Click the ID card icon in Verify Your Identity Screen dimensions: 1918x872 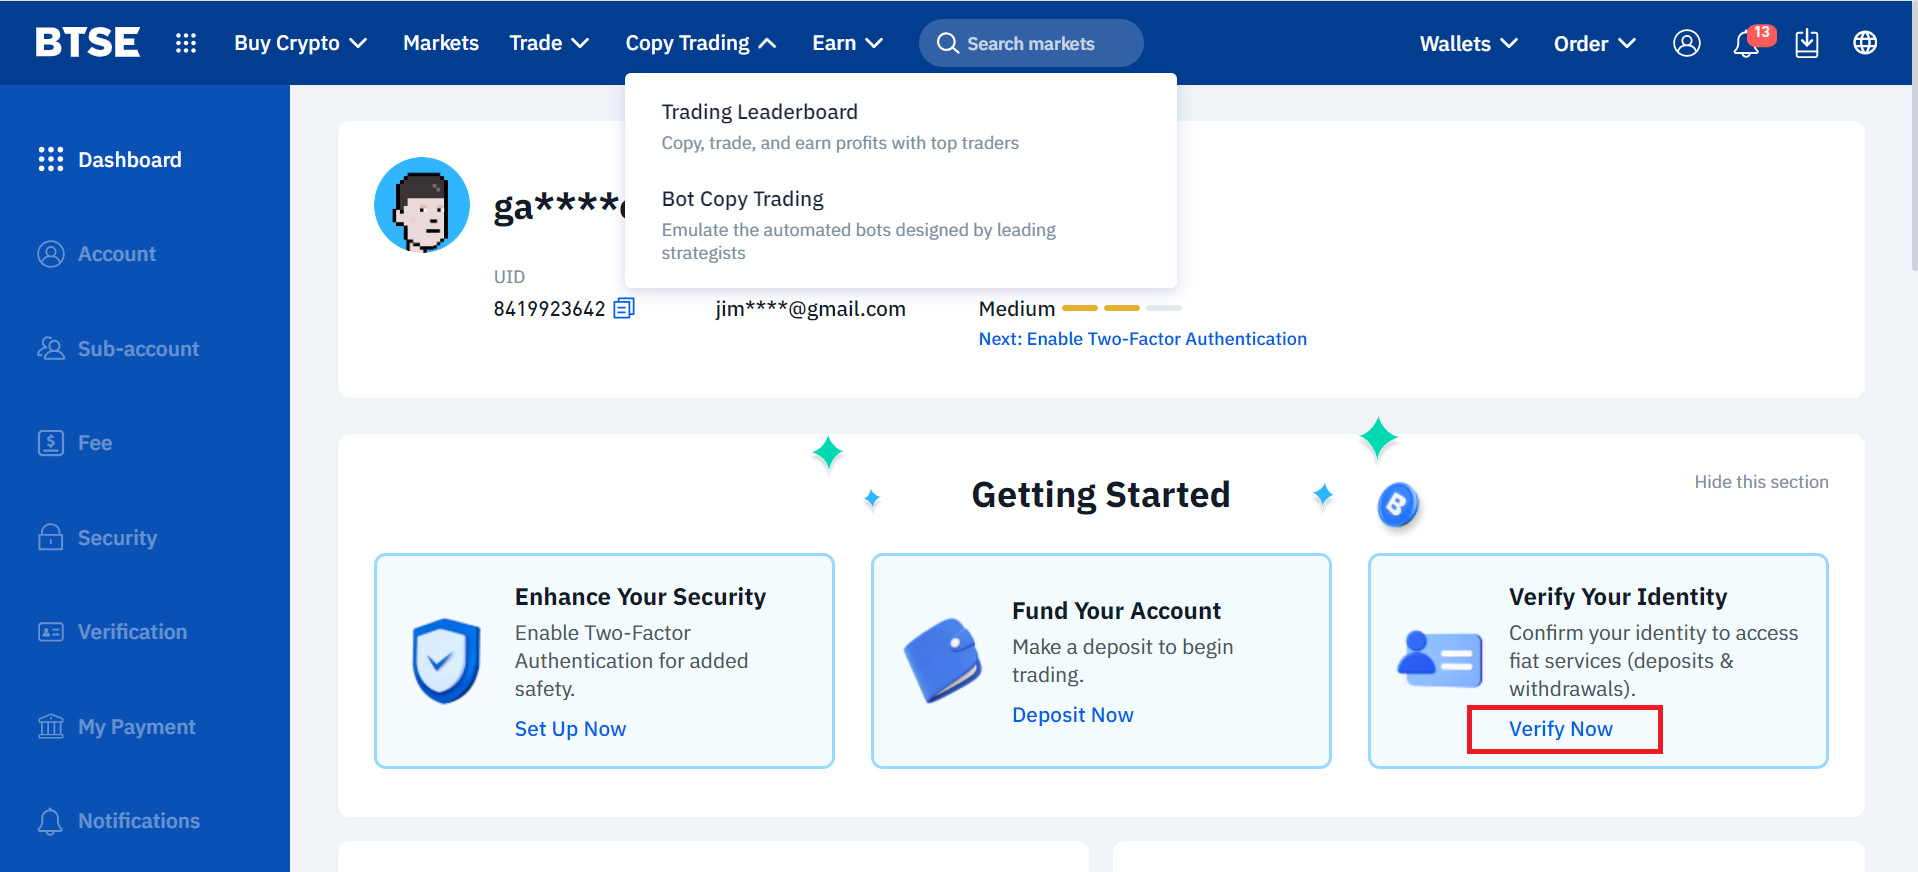(1440, 659)
